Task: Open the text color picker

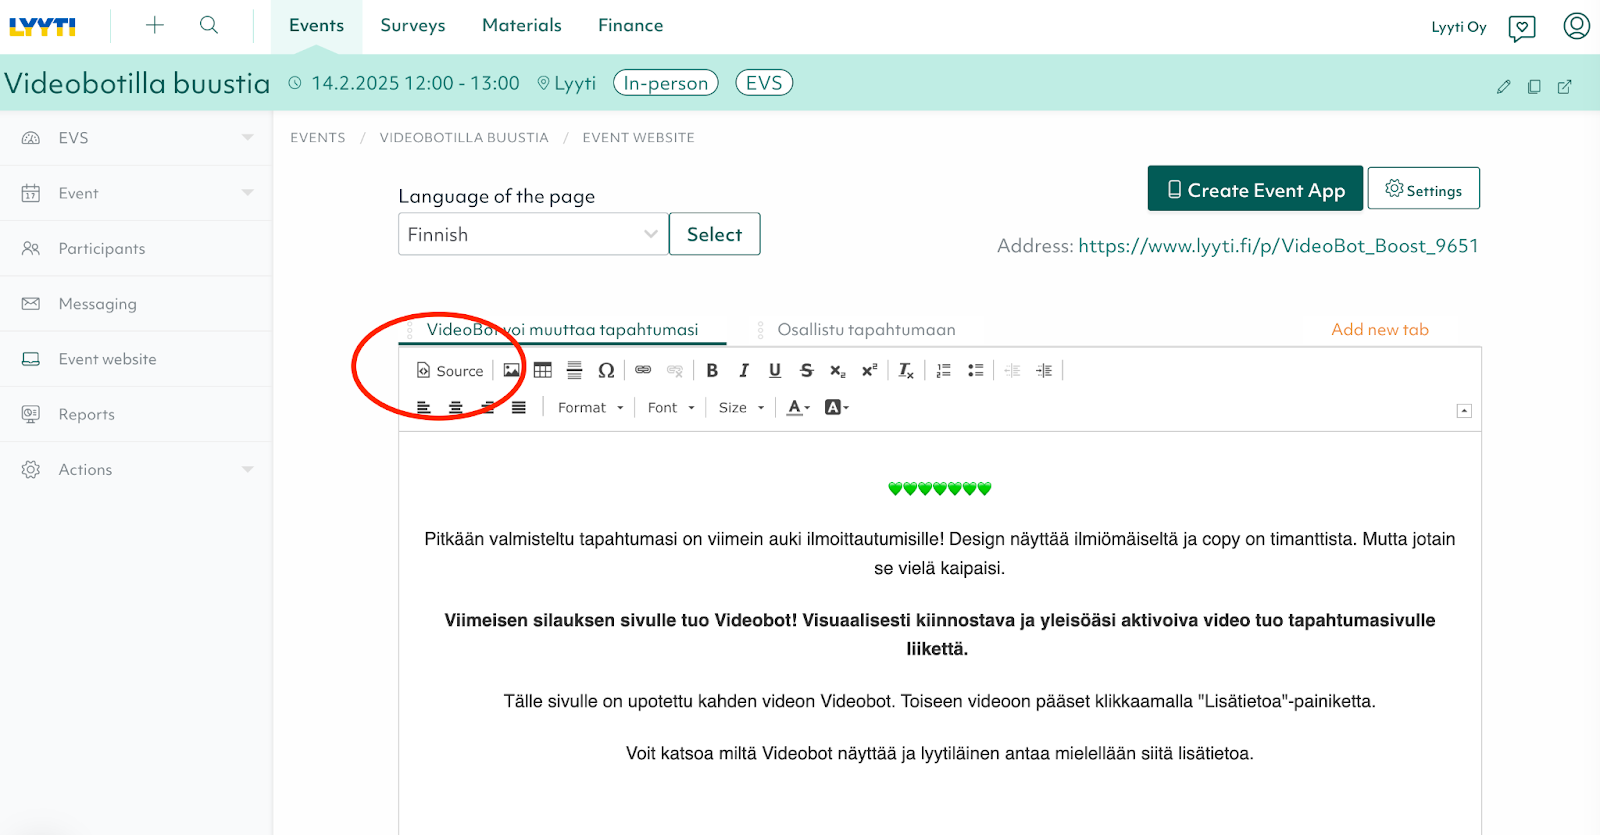Action: coord(798,407)
